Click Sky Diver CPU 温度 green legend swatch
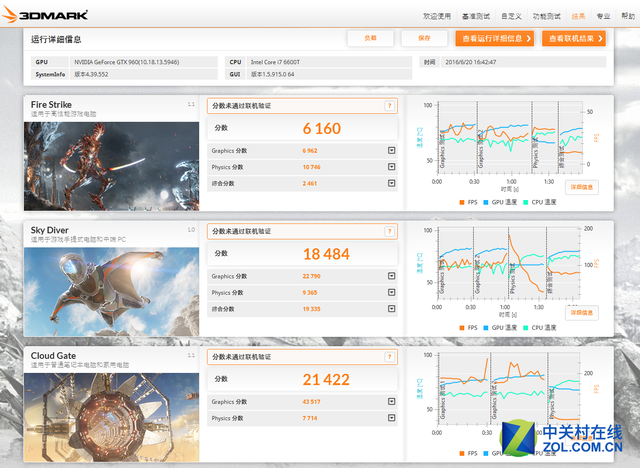This screenshot has height=468, width=640. [x=526, y=328]
